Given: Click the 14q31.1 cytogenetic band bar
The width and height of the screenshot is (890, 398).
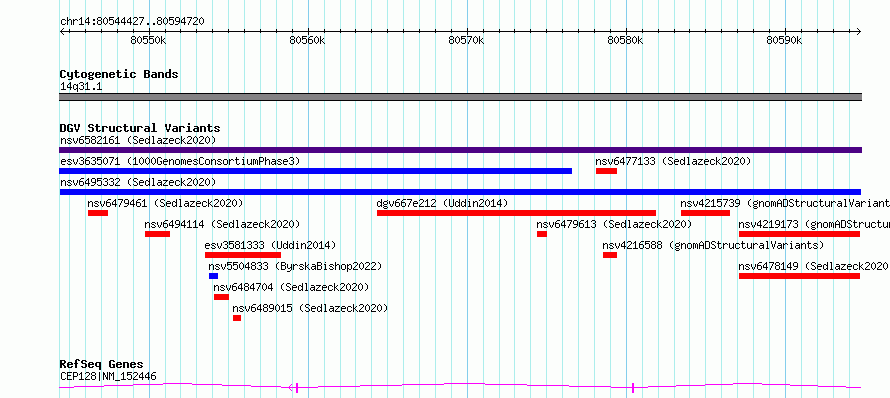Looking at the screenshot, I should tap(460, 97).
